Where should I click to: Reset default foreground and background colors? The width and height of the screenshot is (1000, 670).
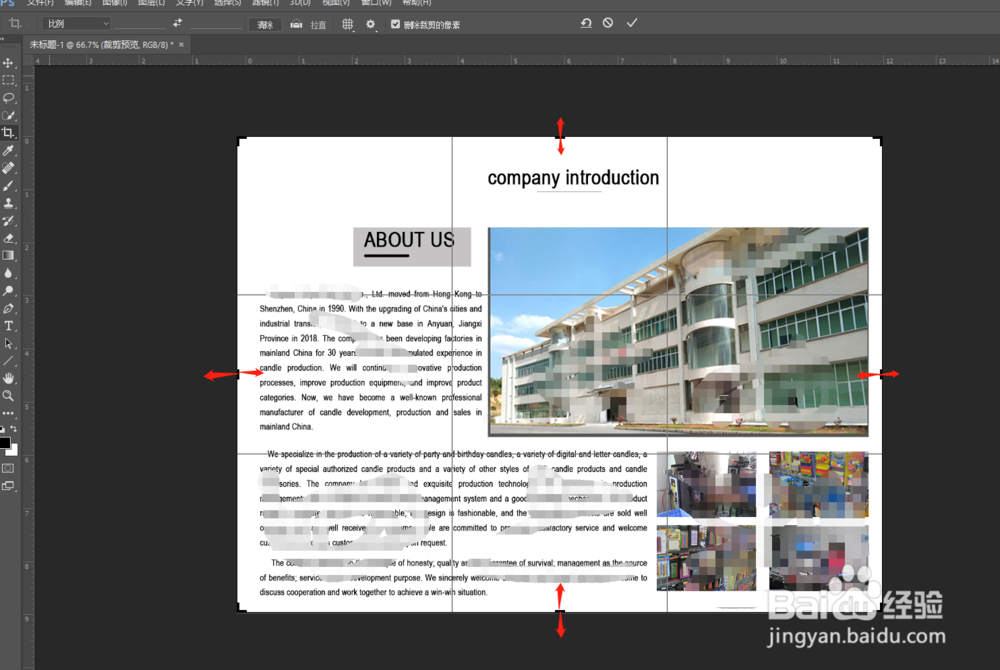tap(3, 429)
